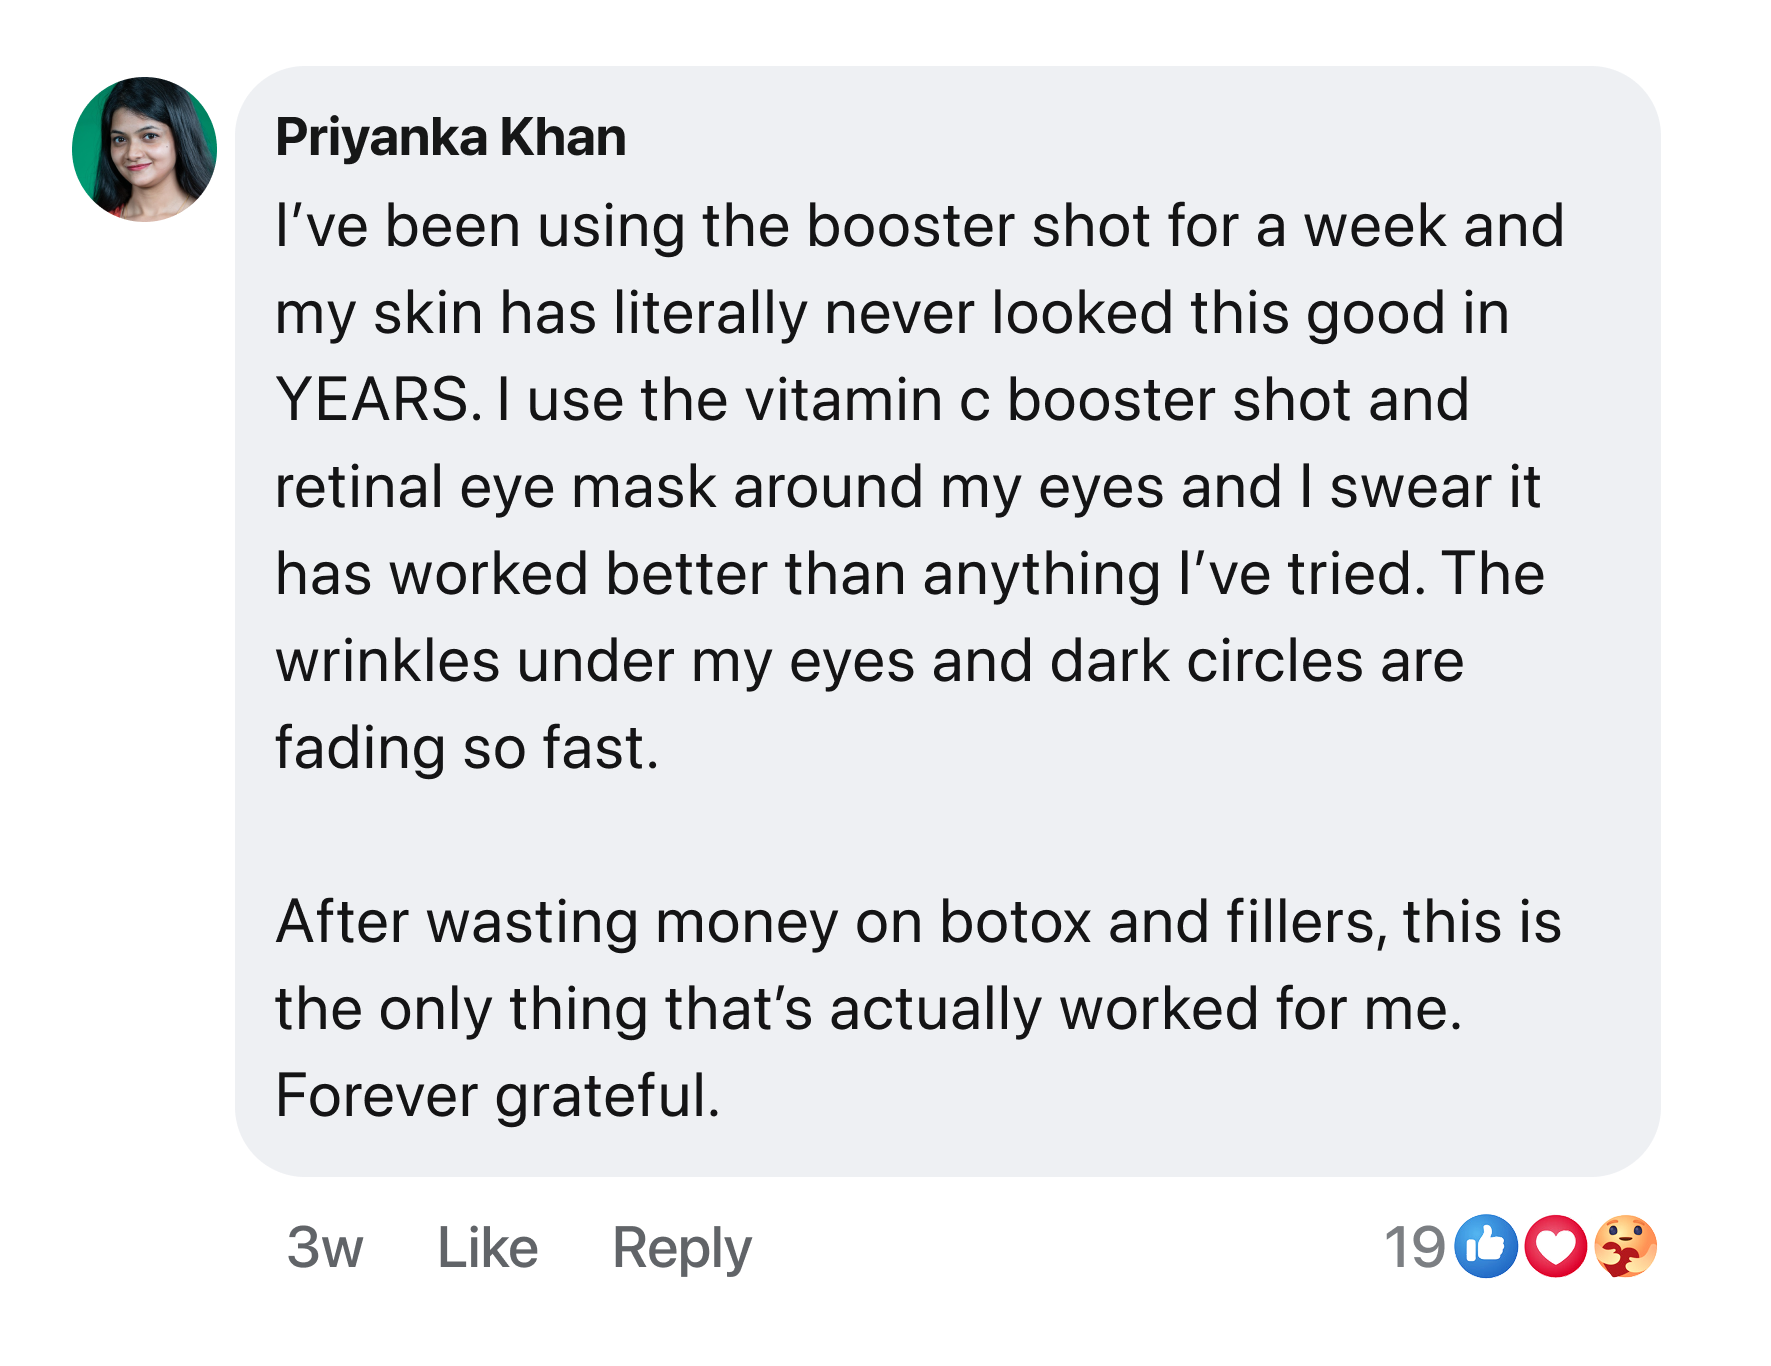Click the 'After wasting money on botox' line
Image resolution: width=1771 pixels, height=1366 pixels.
point(917,921)
